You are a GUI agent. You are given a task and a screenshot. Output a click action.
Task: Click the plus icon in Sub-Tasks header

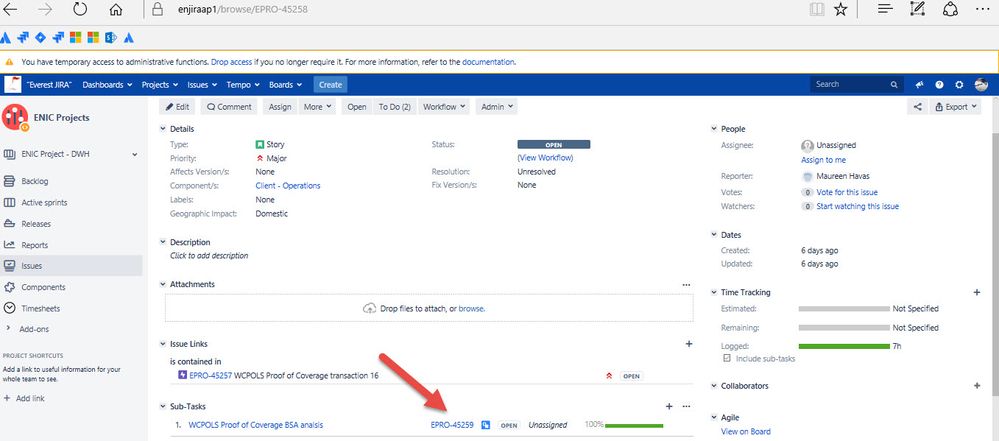click(x=669, y=406)
